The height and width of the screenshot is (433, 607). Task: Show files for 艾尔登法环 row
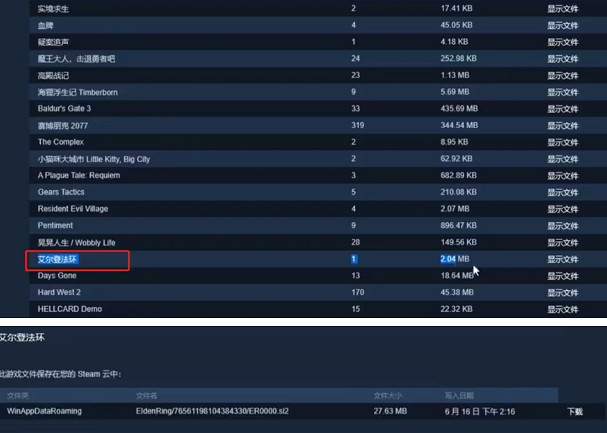(562, 259)
